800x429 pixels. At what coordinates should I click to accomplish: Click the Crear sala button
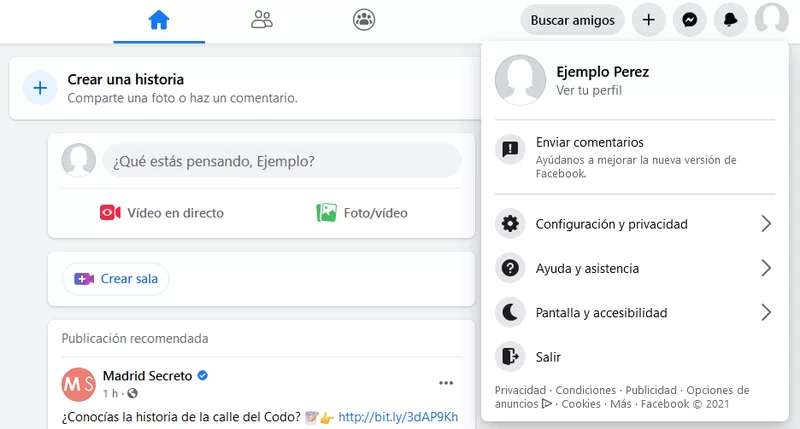click(x=116, y=279)
